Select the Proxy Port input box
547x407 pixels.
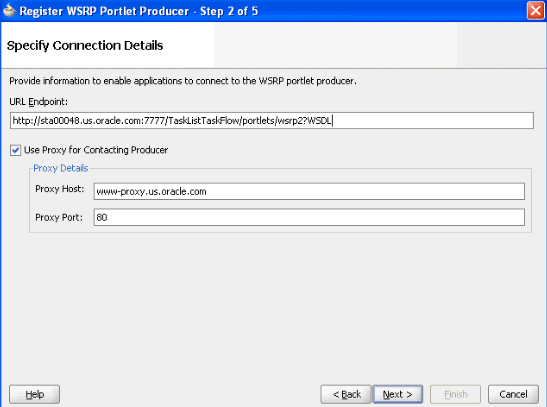(x=309, y=217)
